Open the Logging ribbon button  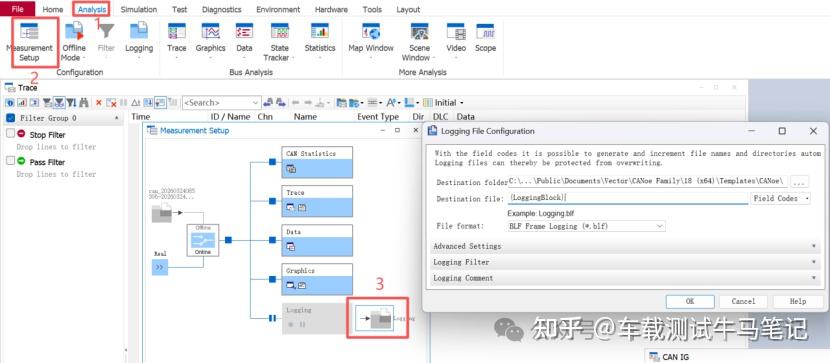[139, 38]
